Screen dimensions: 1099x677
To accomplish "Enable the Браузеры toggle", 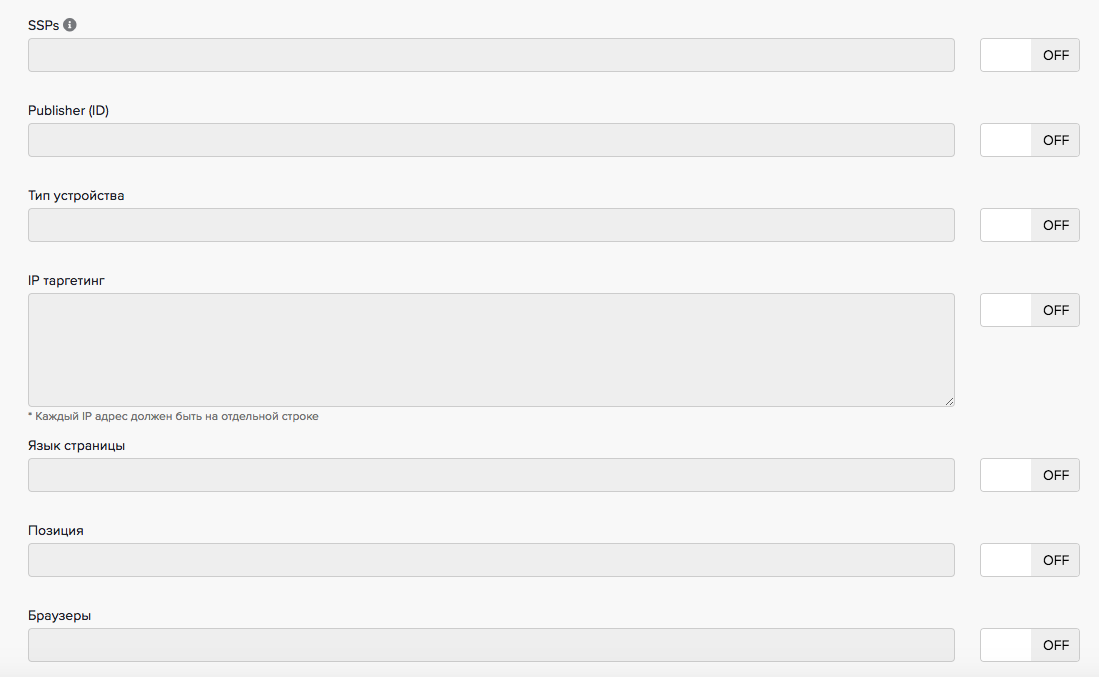I will (x=1029, y=645).
